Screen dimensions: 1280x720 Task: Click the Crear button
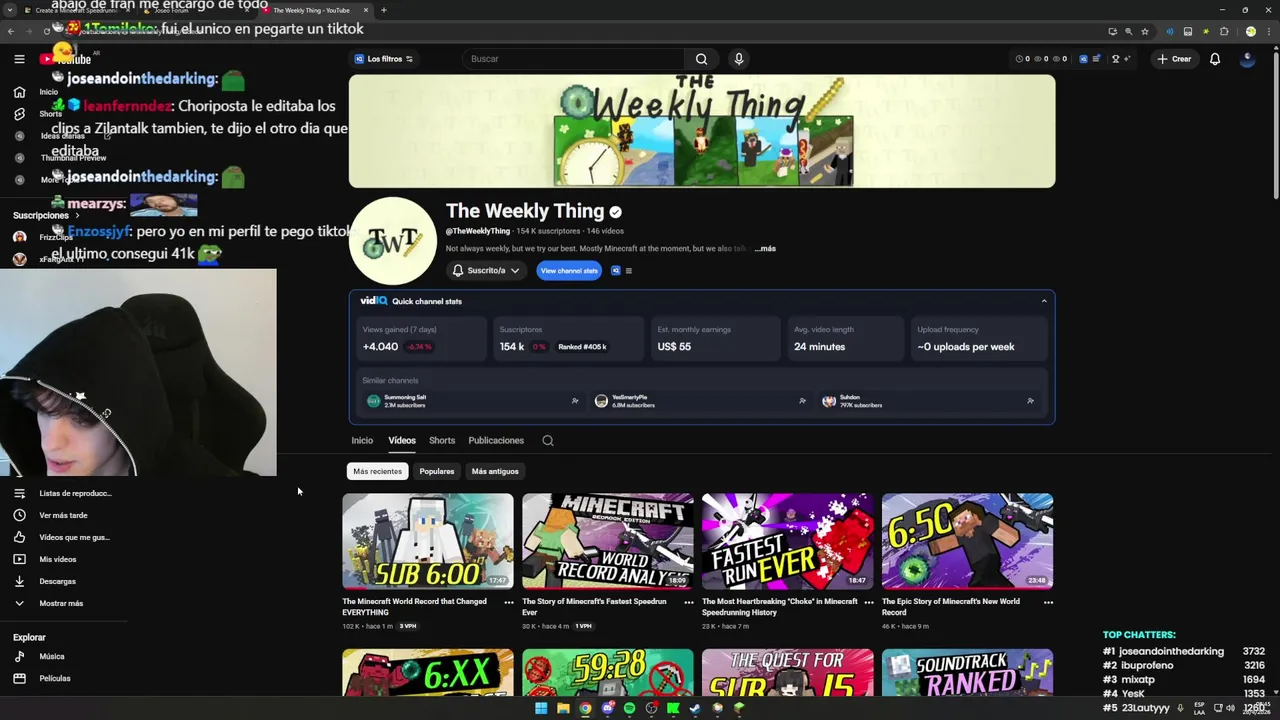(x=1174, y=59)
